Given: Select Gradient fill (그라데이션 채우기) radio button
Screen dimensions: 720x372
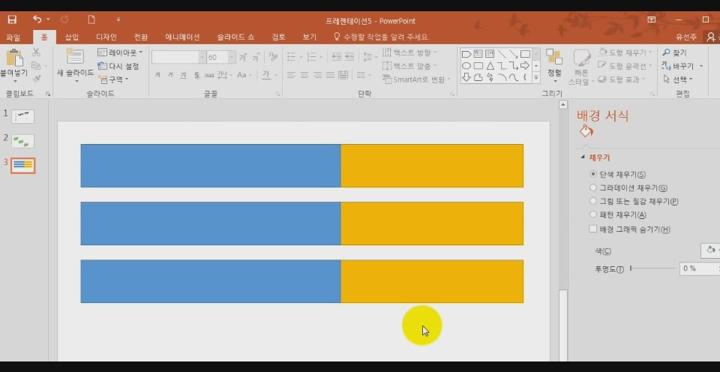Looking at the screenshot, I should (593, 188).
